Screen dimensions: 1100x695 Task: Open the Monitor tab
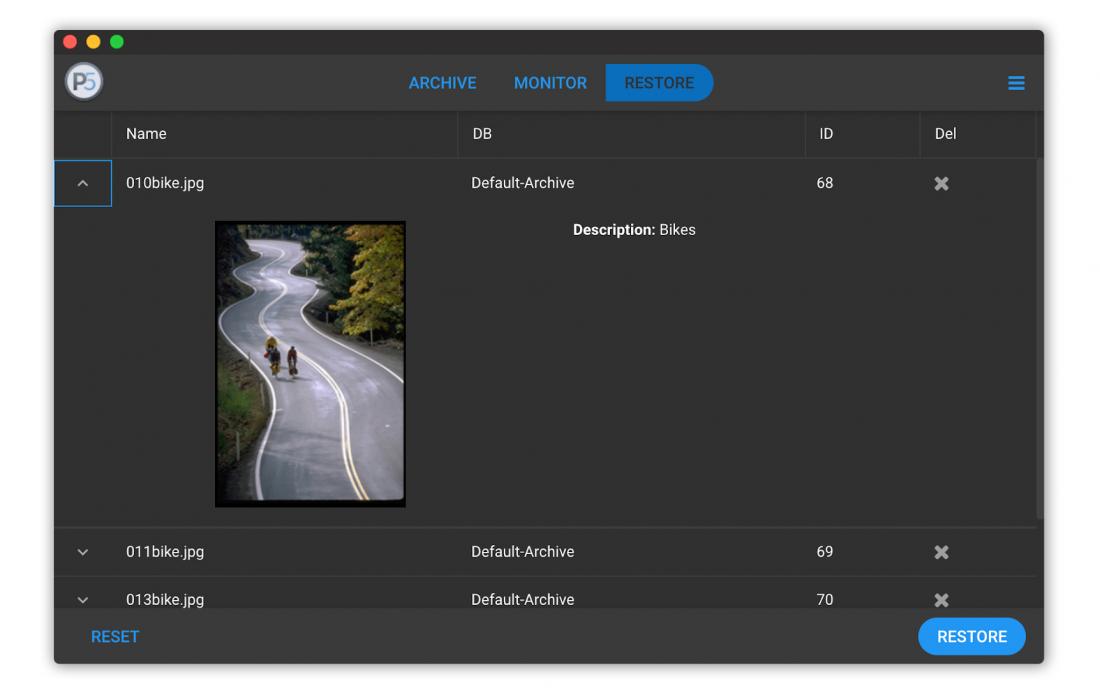(550, 83)
